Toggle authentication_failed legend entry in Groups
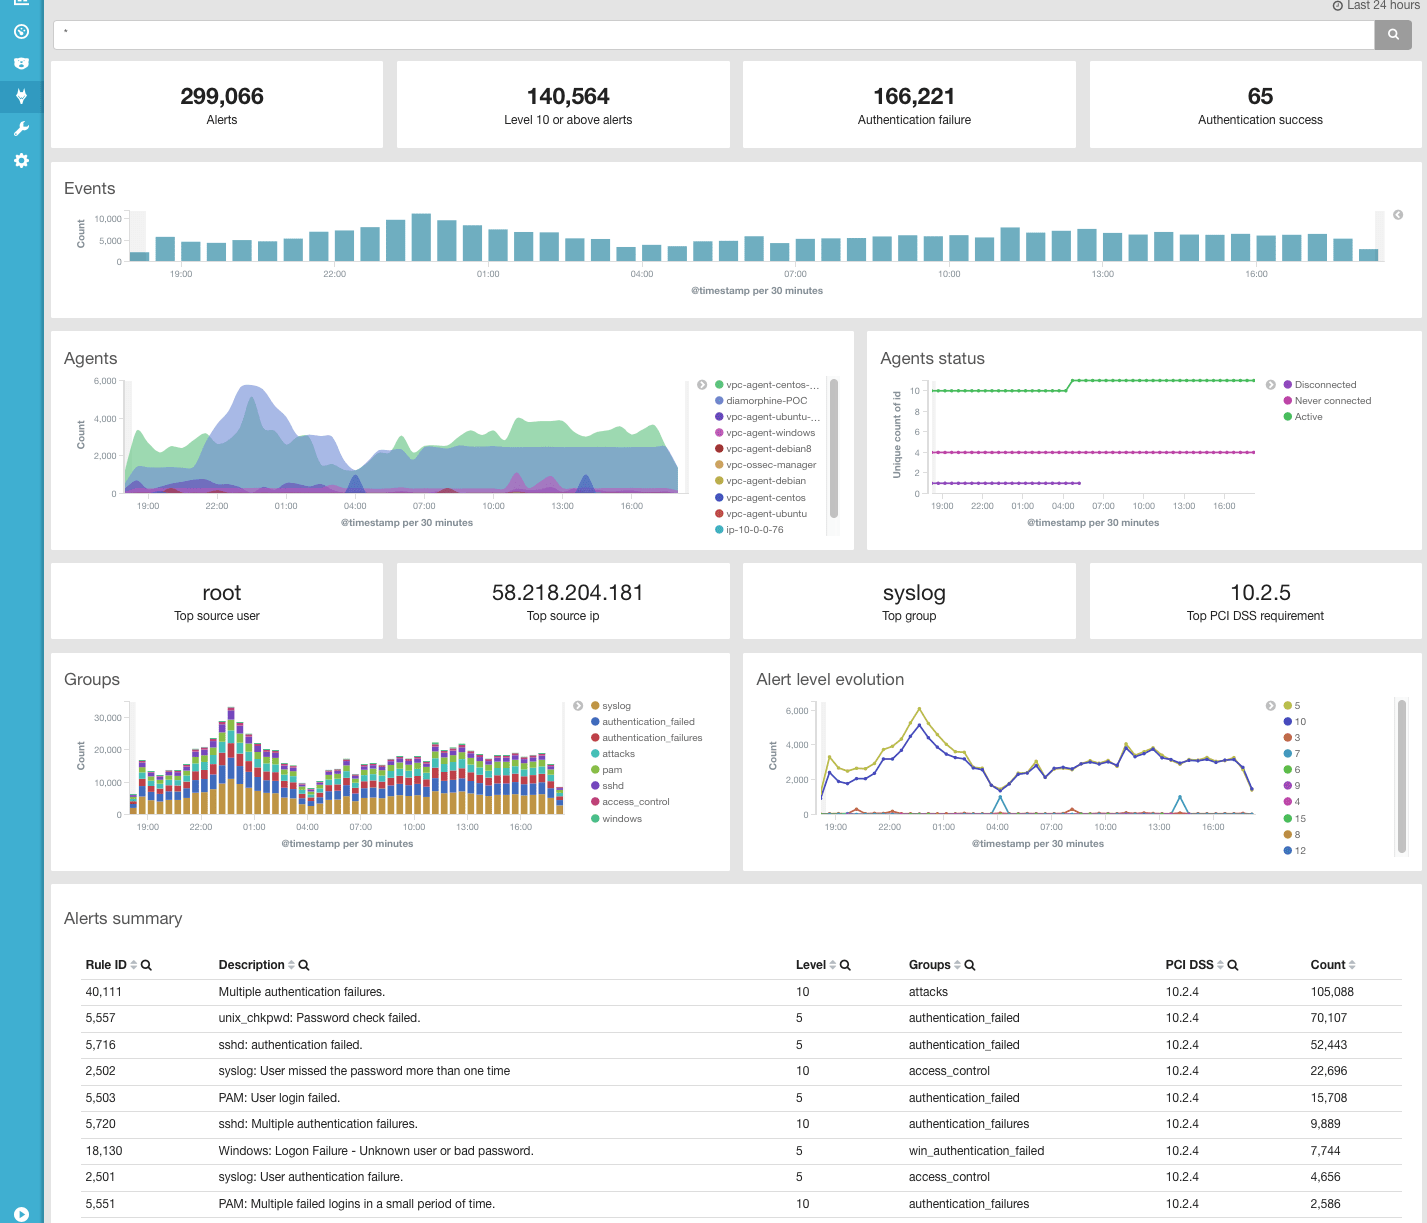Viewport: 1427px width, 1223px height. [643, 722]
